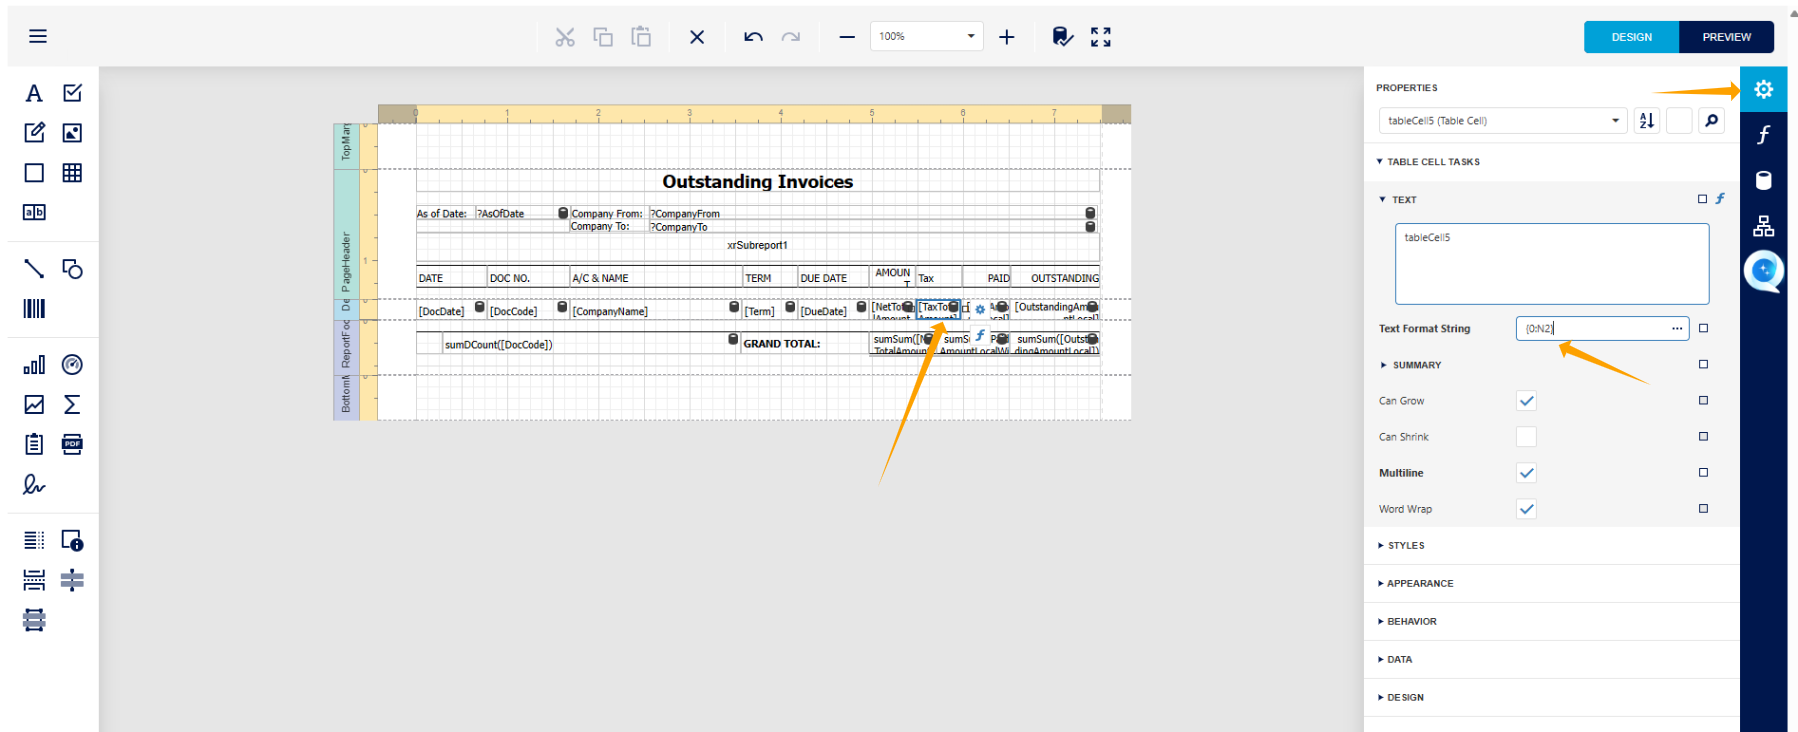Open the Report Explorer tab icon

(1763, 226)
